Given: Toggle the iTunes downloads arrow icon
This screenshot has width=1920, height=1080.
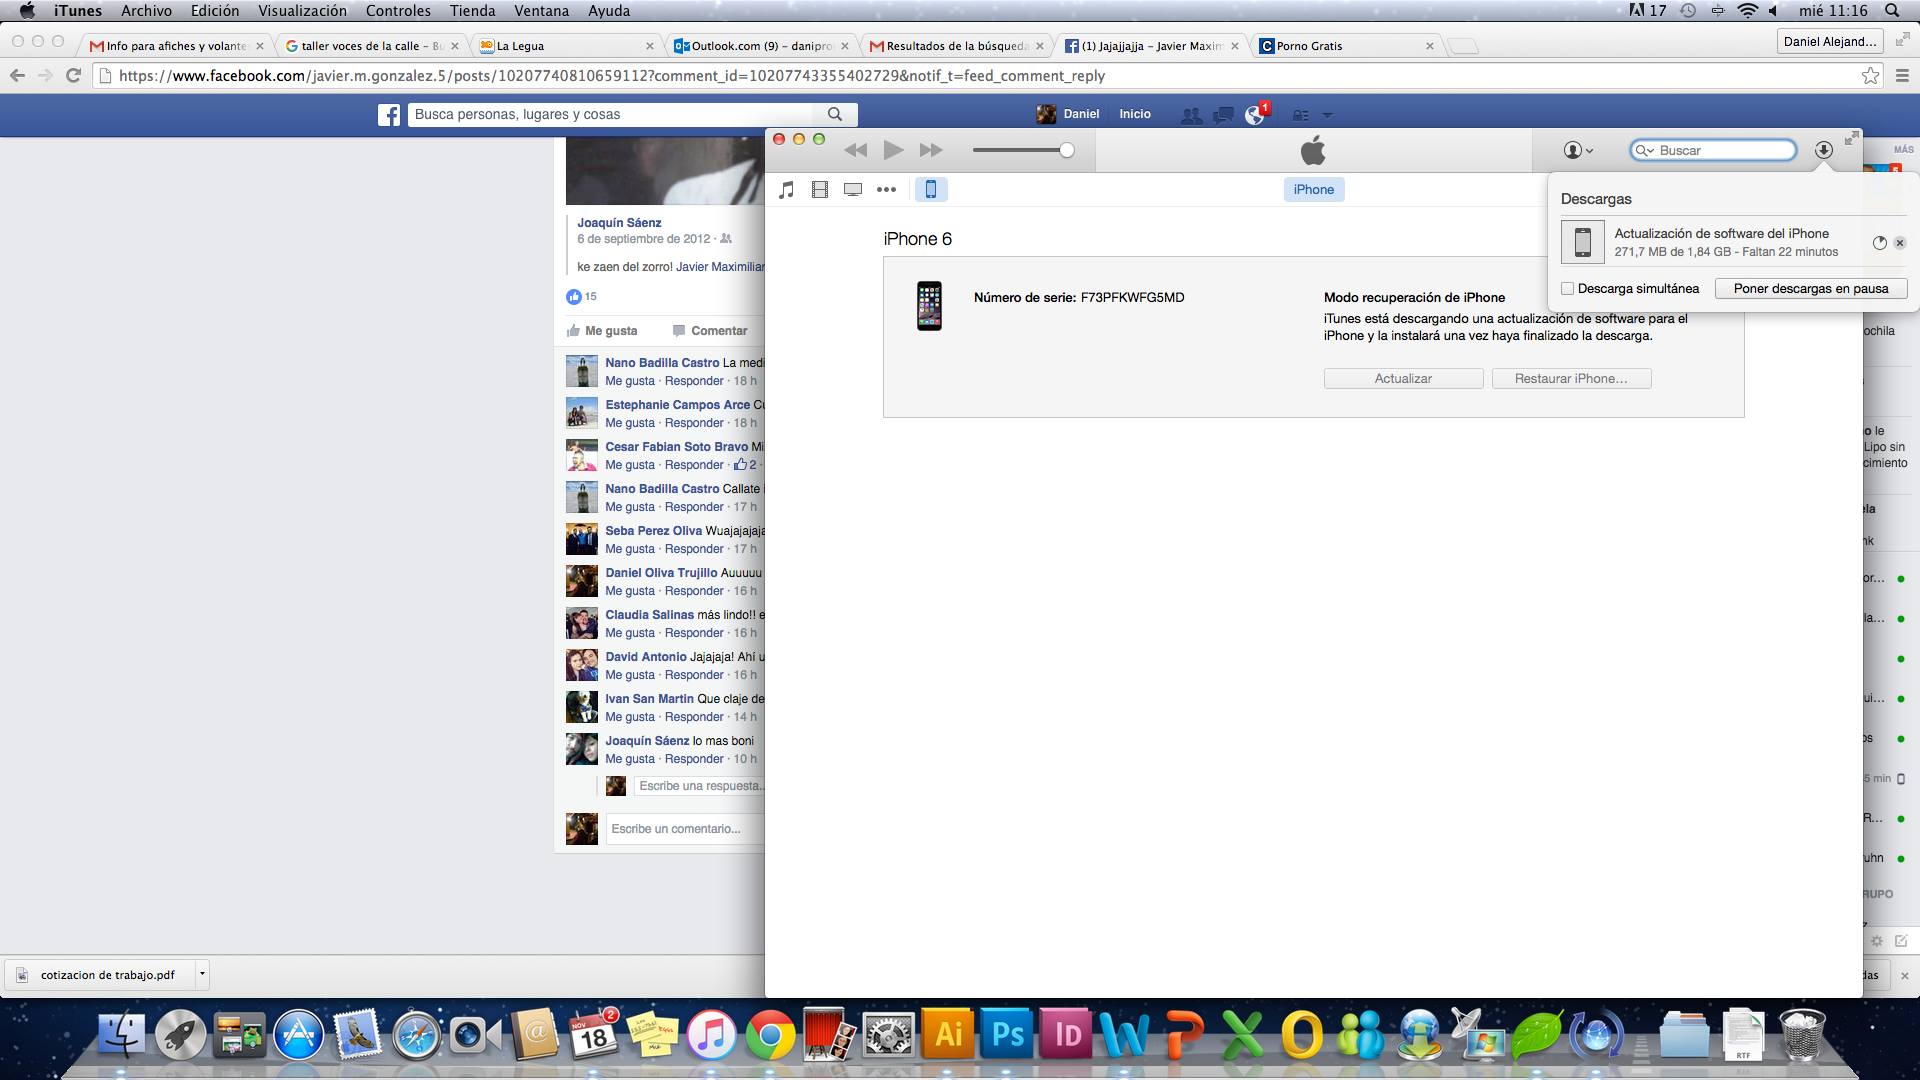Looking at the screenshot, I should pyautogui.click(x=1824, y=150).
